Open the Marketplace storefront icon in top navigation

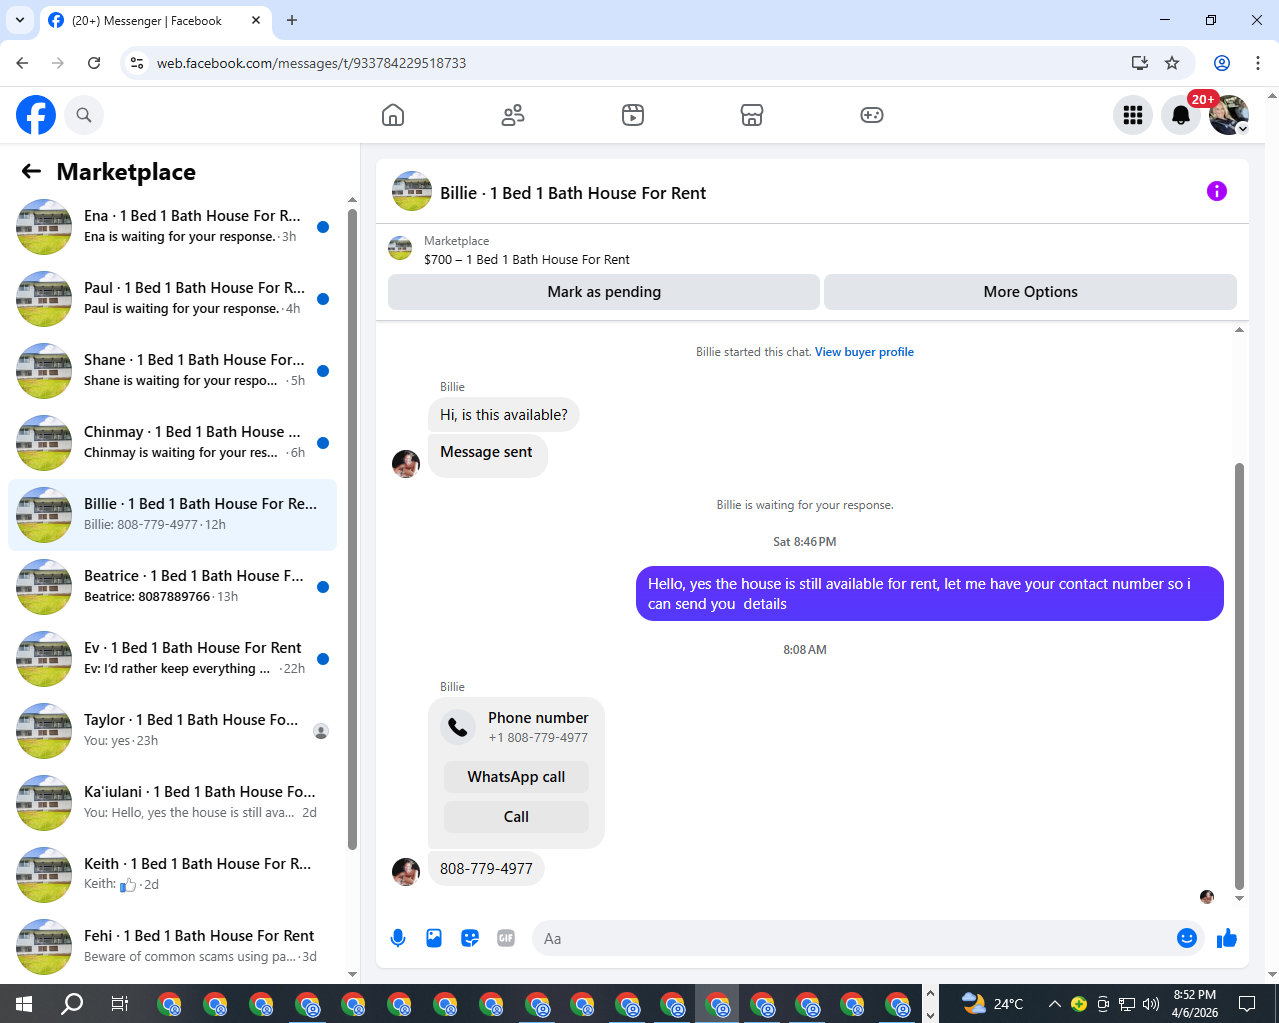point(752,115)
